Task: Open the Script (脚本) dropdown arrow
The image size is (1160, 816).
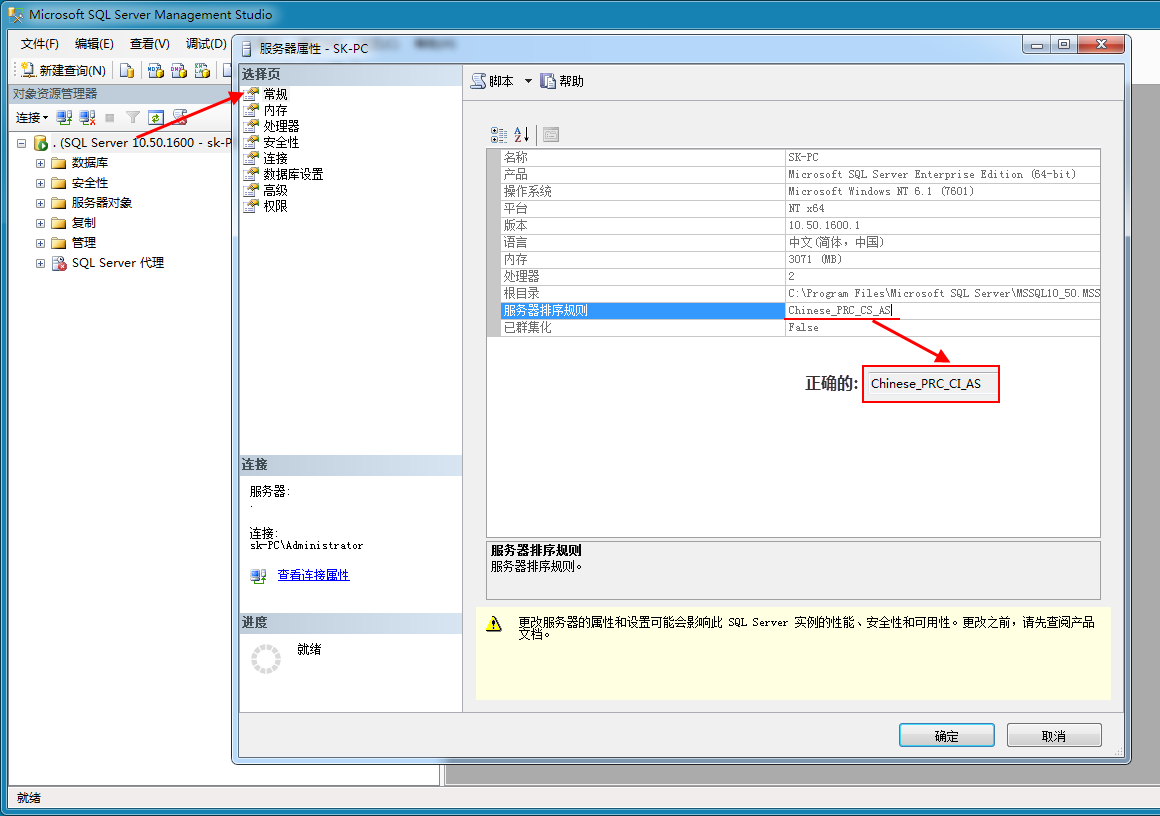Action: tap(528, 81)
